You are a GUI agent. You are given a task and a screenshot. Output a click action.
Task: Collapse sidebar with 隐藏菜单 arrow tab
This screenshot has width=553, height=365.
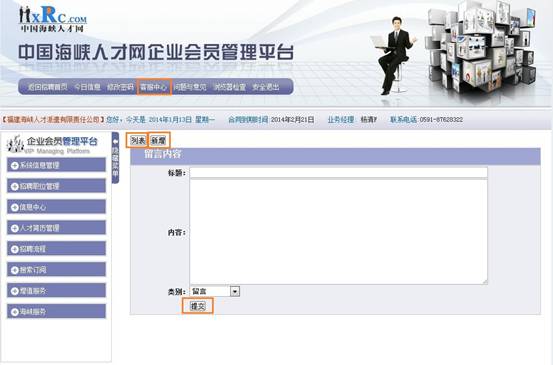(x=115, y=158)
